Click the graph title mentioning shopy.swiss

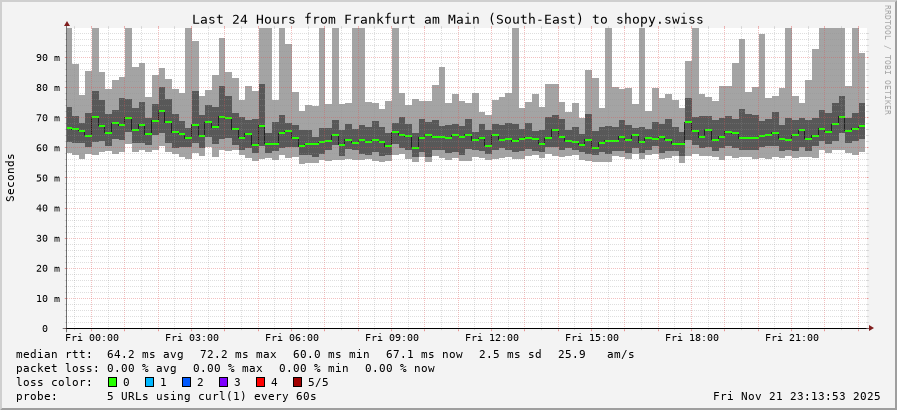pos(447,19)
